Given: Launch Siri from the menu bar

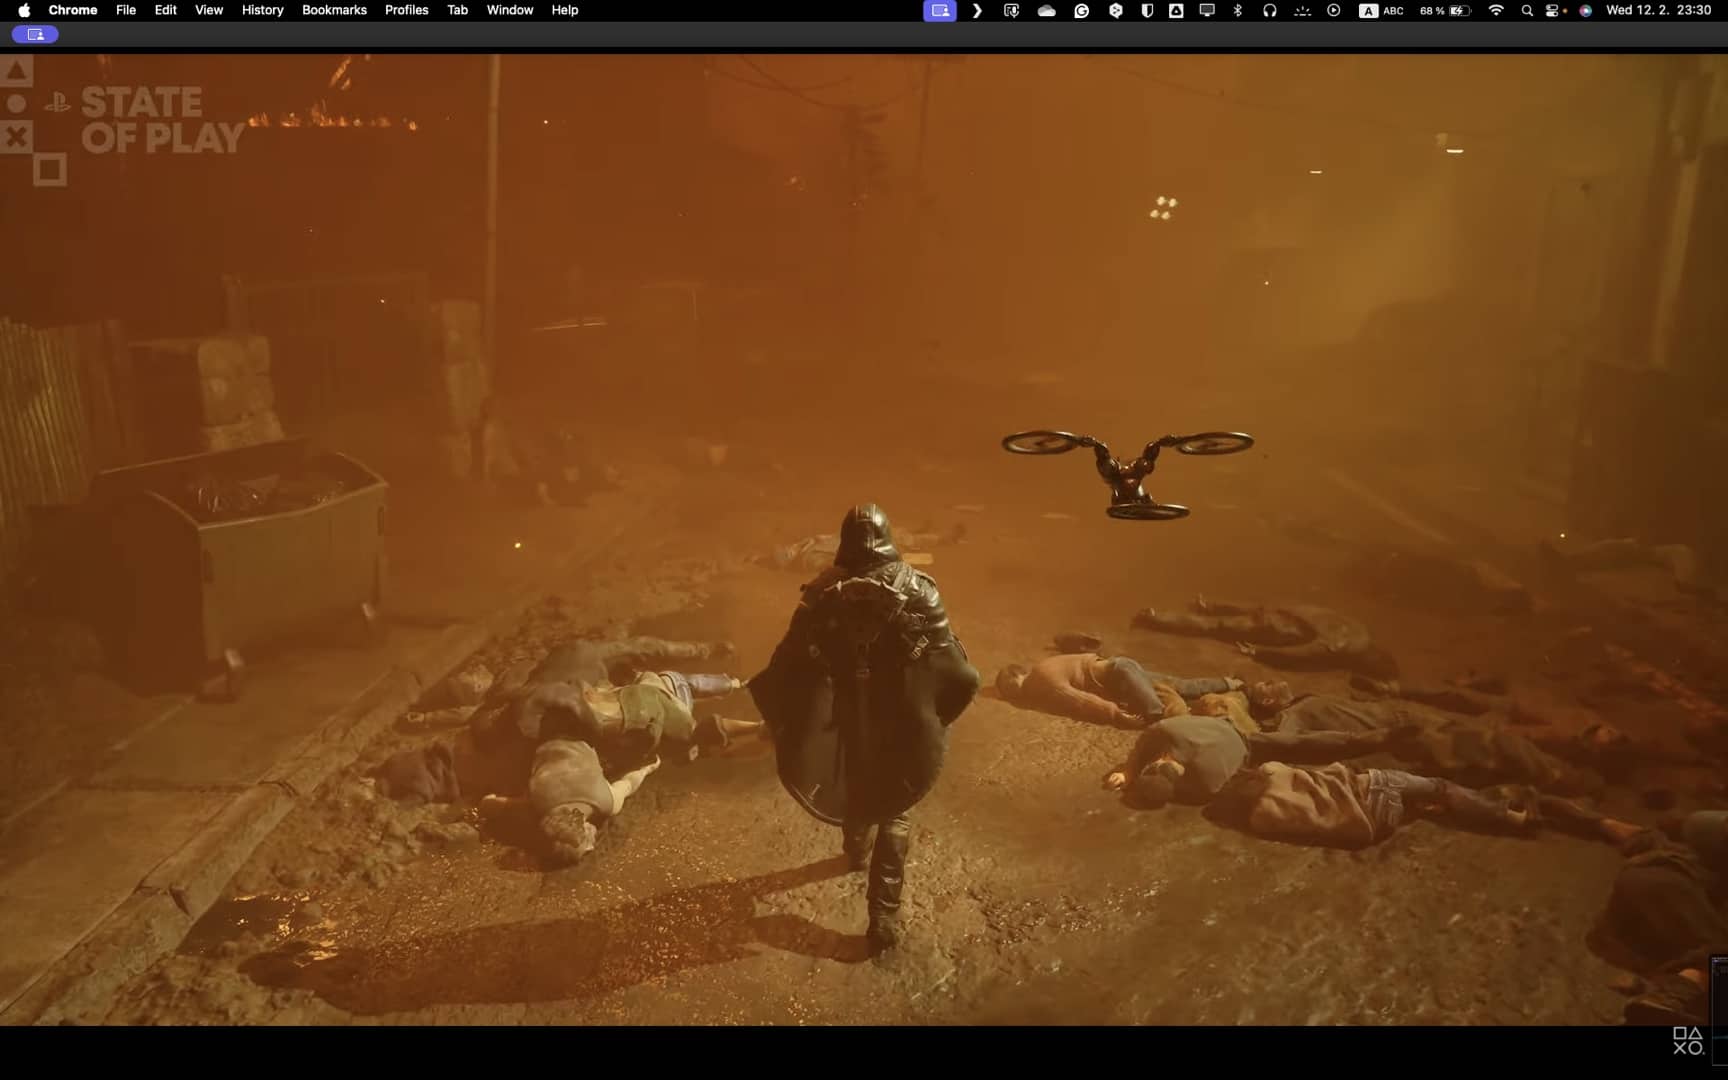Looking at the screenshot, I should coord(1586,10).
